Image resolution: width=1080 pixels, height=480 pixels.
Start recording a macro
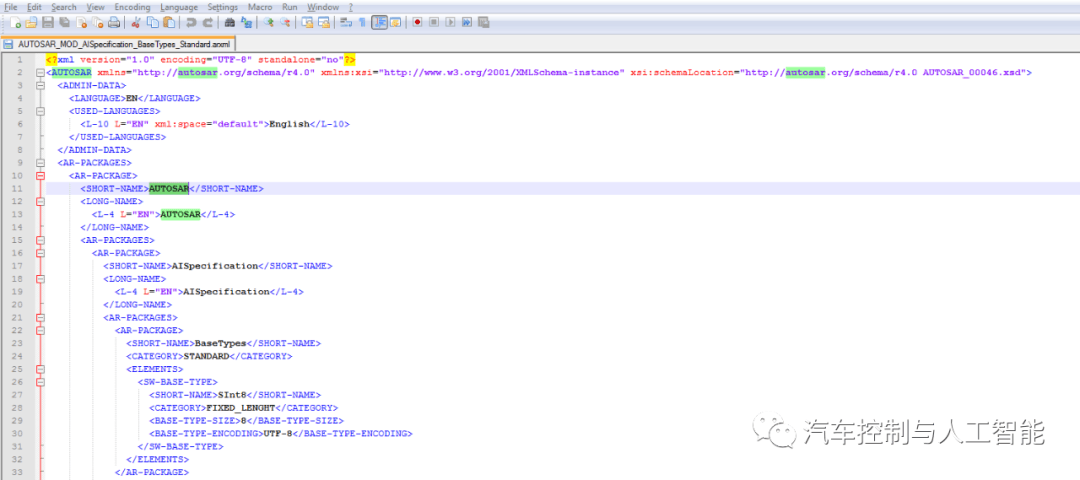[417, 22]
